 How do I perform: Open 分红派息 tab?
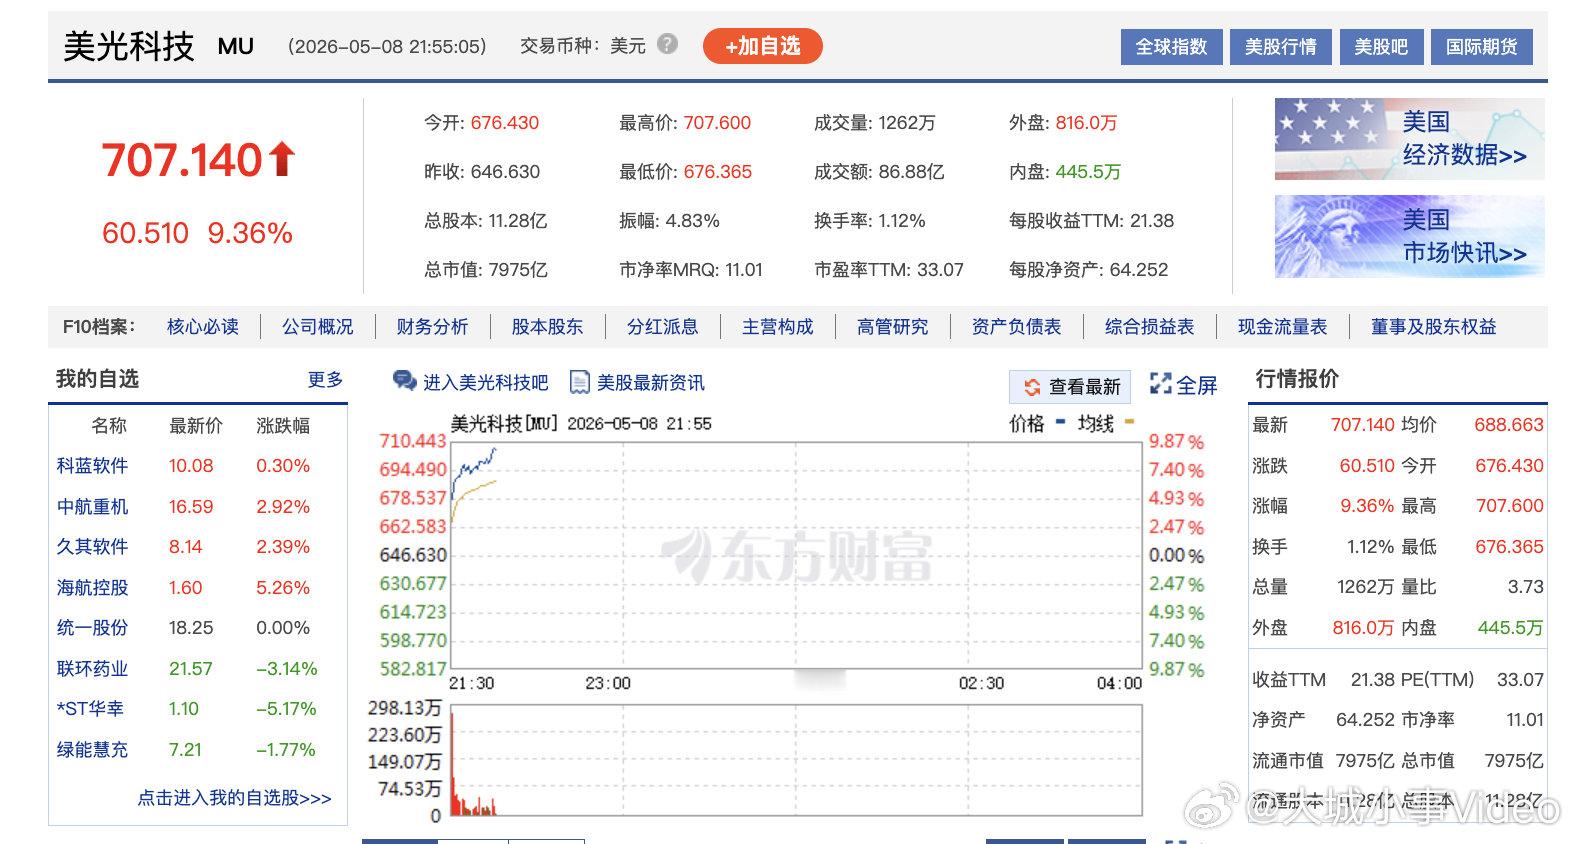point(663,327)
